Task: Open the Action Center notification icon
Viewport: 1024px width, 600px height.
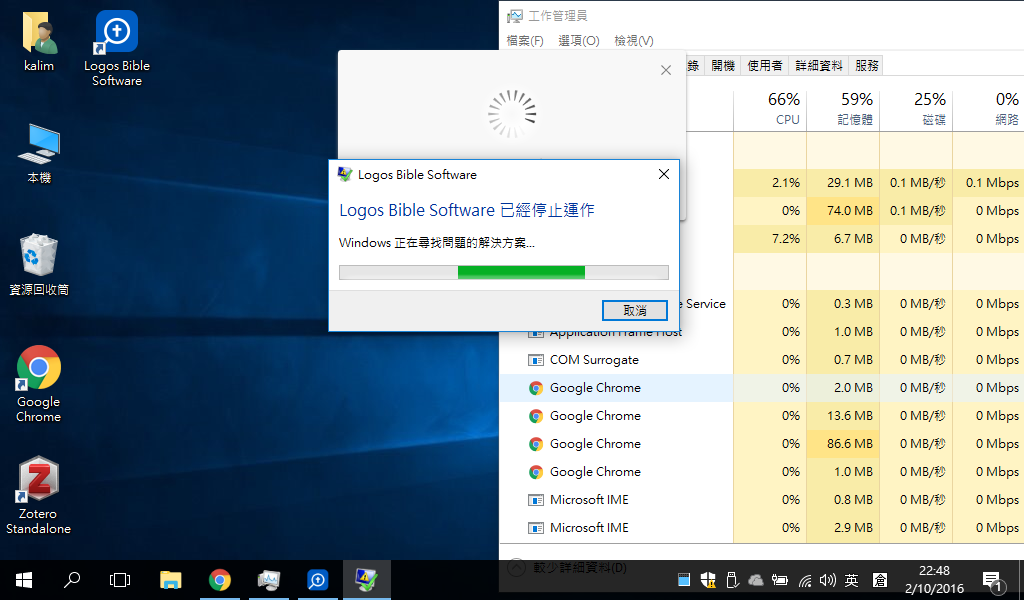Action: pos(992,580)
